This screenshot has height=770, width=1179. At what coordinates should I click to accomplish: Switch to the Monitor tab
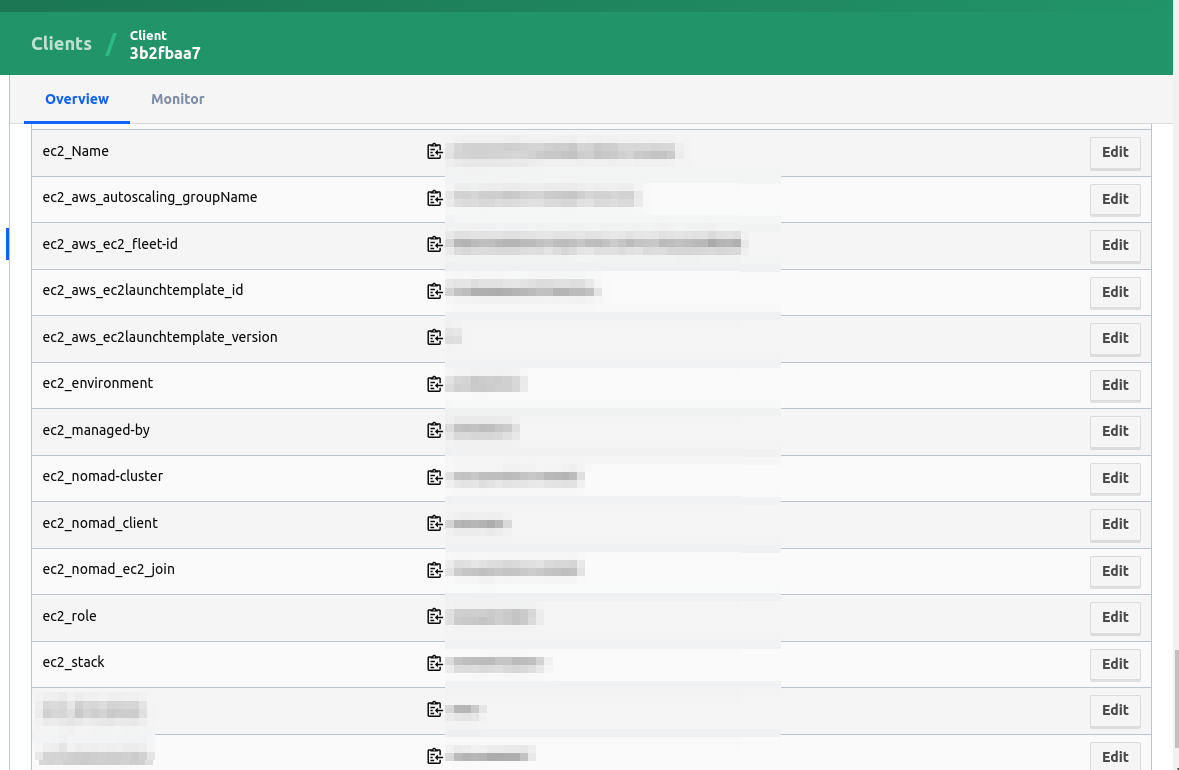point(177,99)
